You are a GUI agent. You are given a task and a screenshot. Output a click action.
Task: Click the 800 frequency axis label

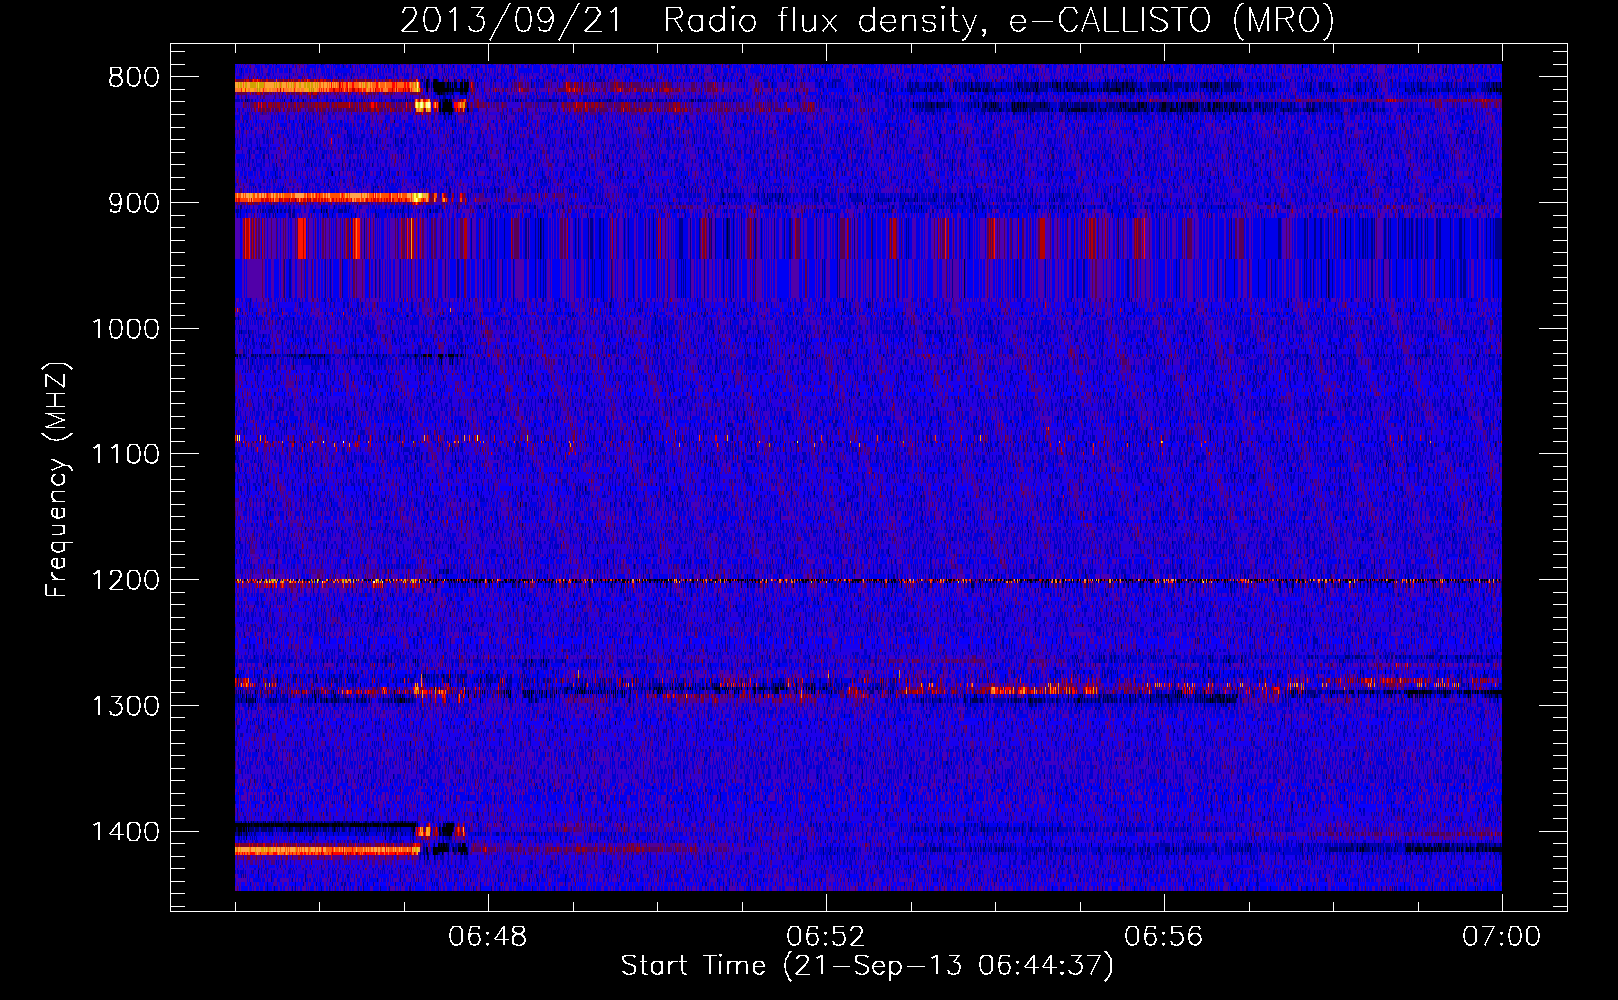[133, 78]
